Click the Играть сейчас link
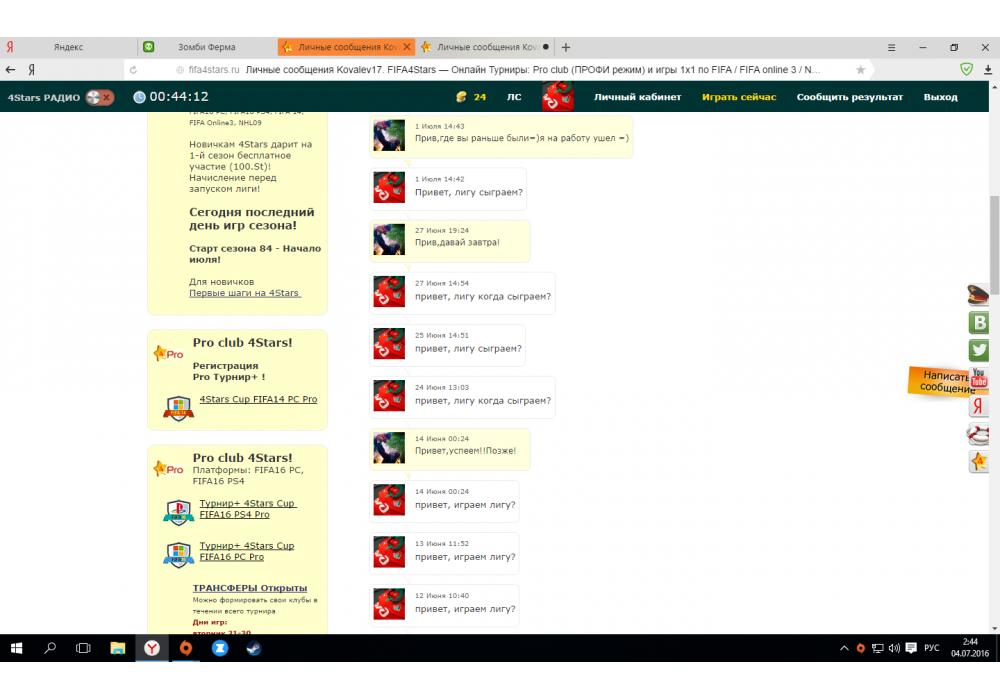This screenshot has width=1000, height=700. click(738, 97)
